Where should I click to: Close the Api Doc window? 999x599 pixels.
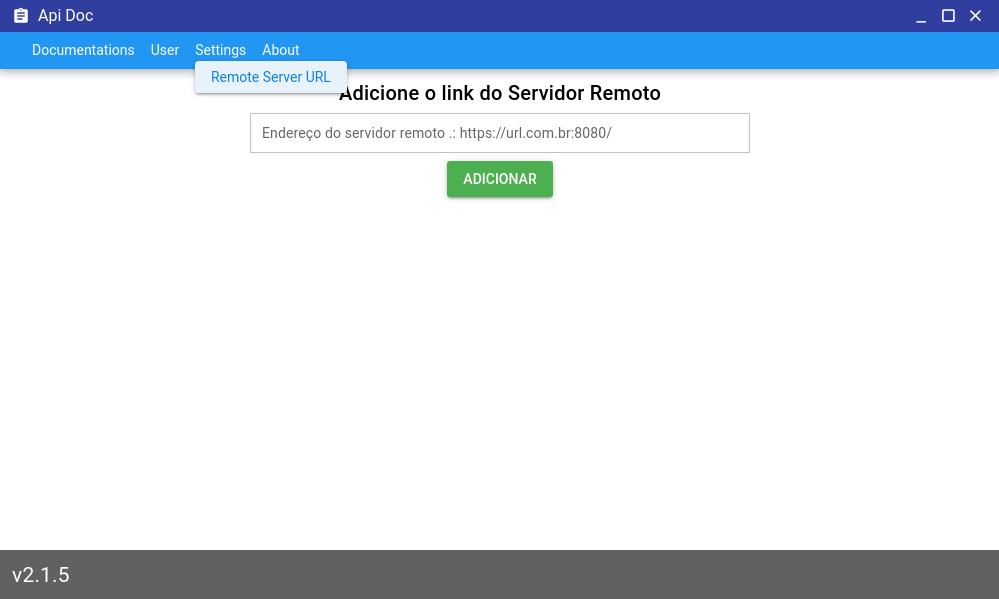[975, 15]
